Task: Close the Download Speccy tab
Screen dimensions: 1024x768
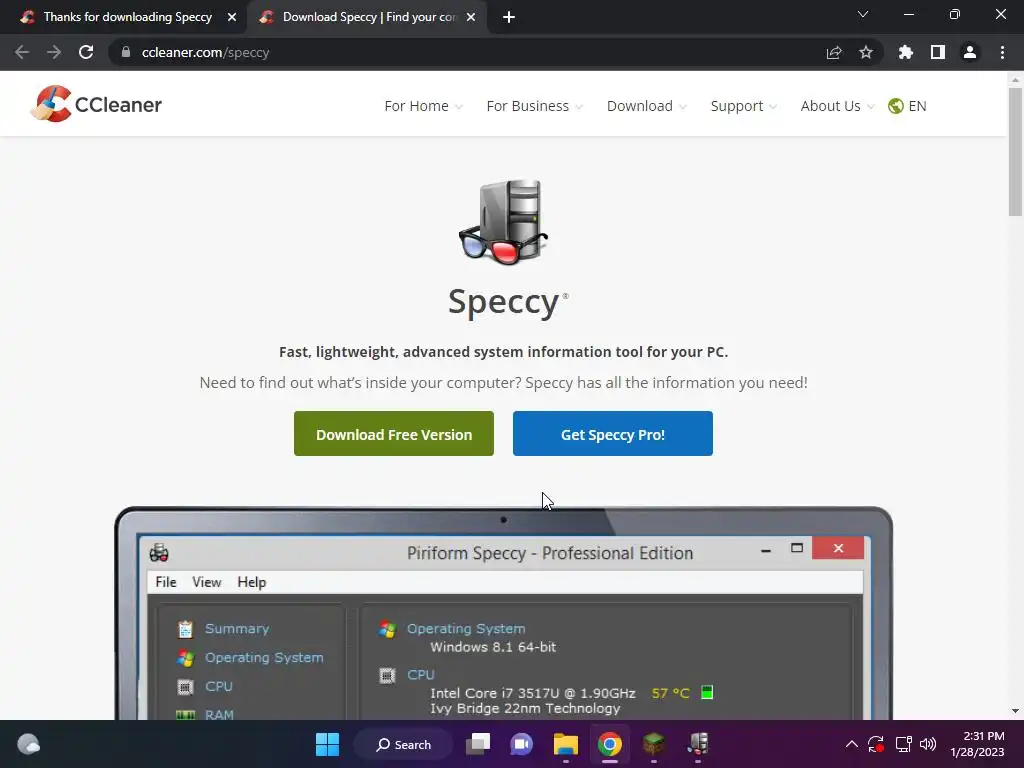Action: 471,17
